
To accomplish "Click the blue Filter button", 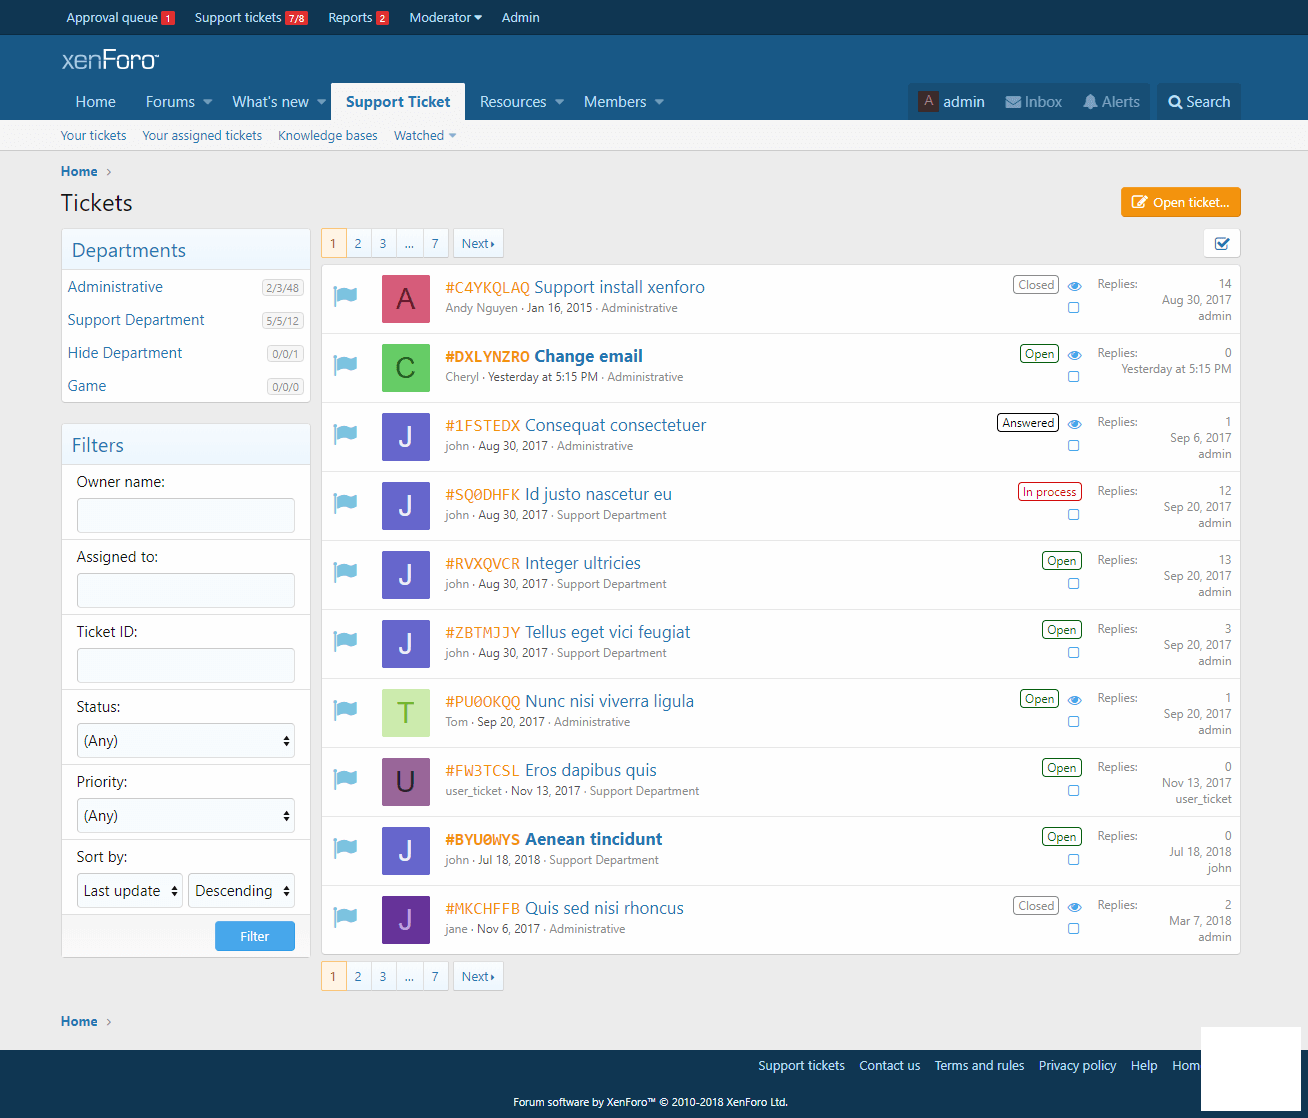I will tap(255, 936).
